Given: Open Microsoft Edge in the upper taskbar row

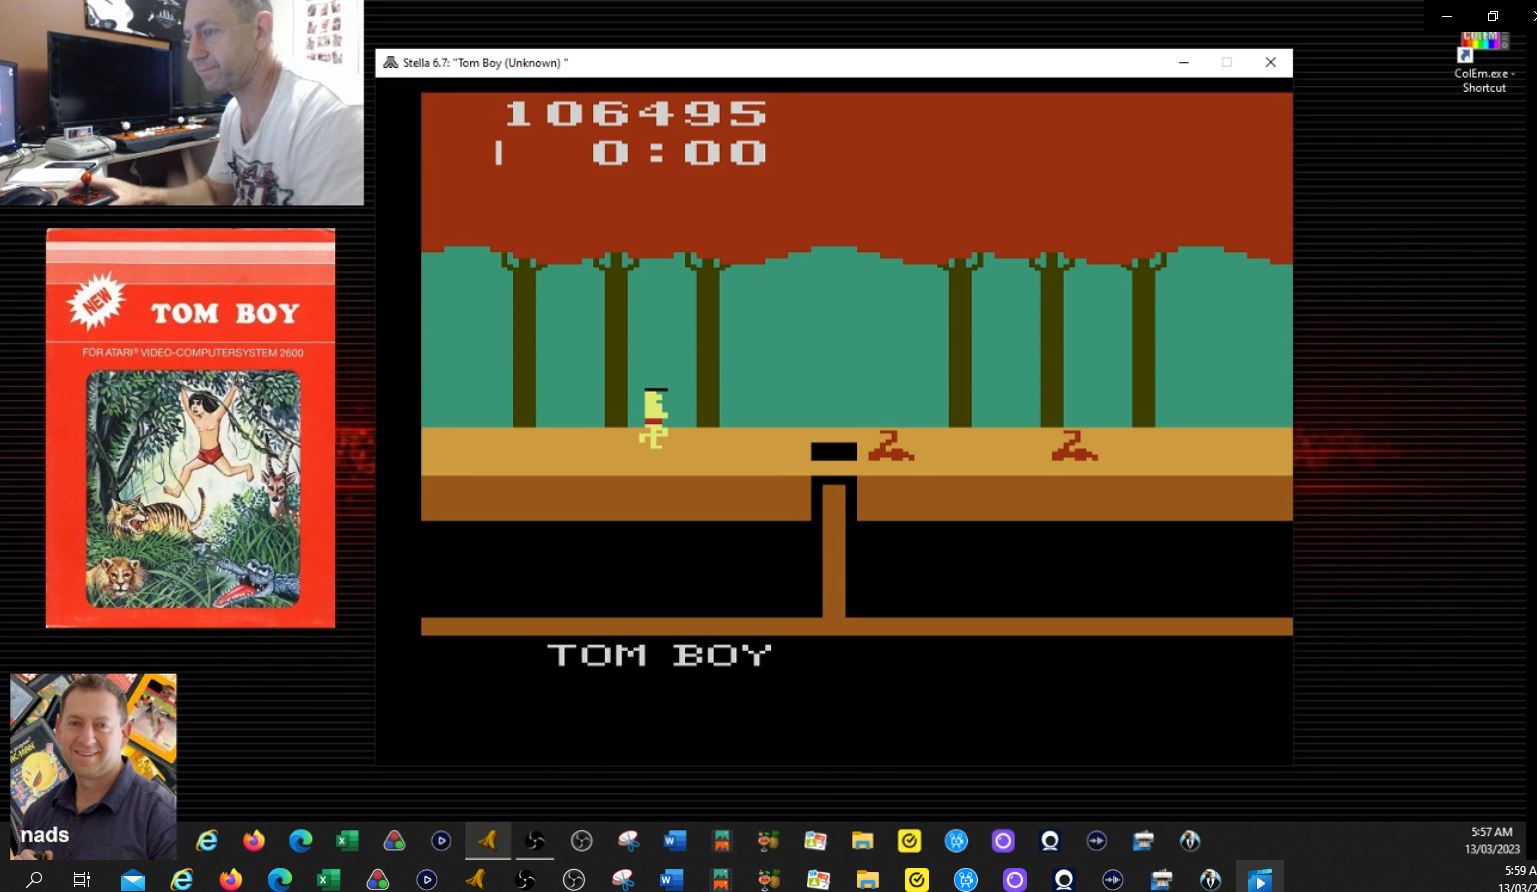Looking at the screenshot, I should pos(300,841).
